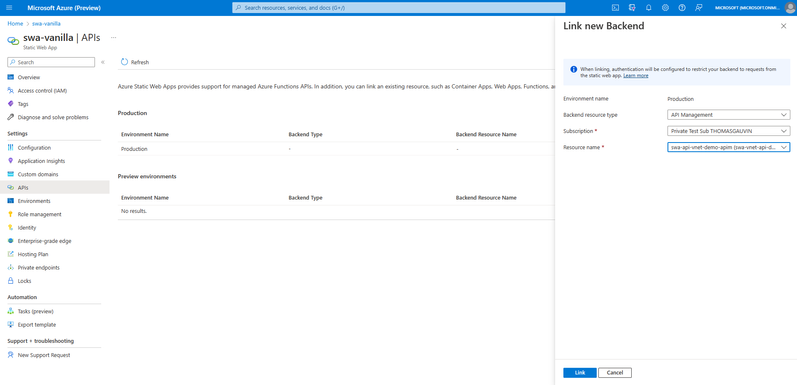Screen dimensions: 797x385
Task: Click the Link button
Action: click(x=580, y=373)
